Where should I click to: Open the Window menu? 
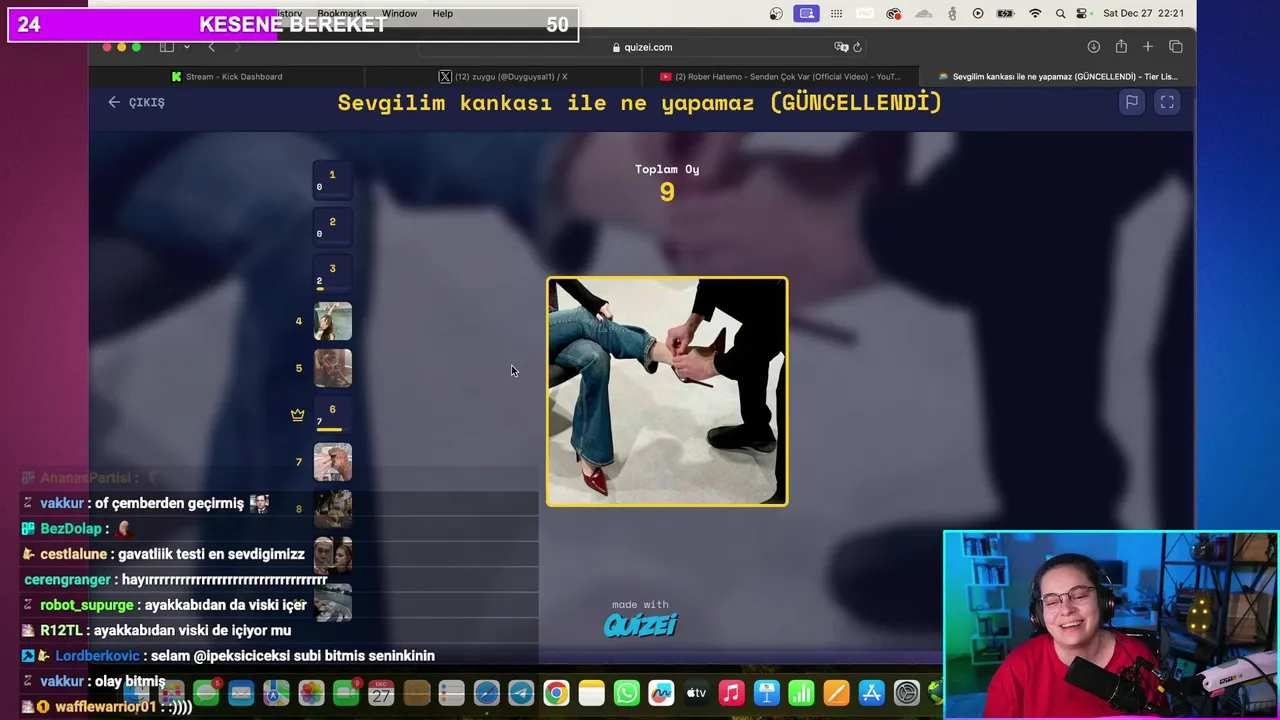(399, 14)
